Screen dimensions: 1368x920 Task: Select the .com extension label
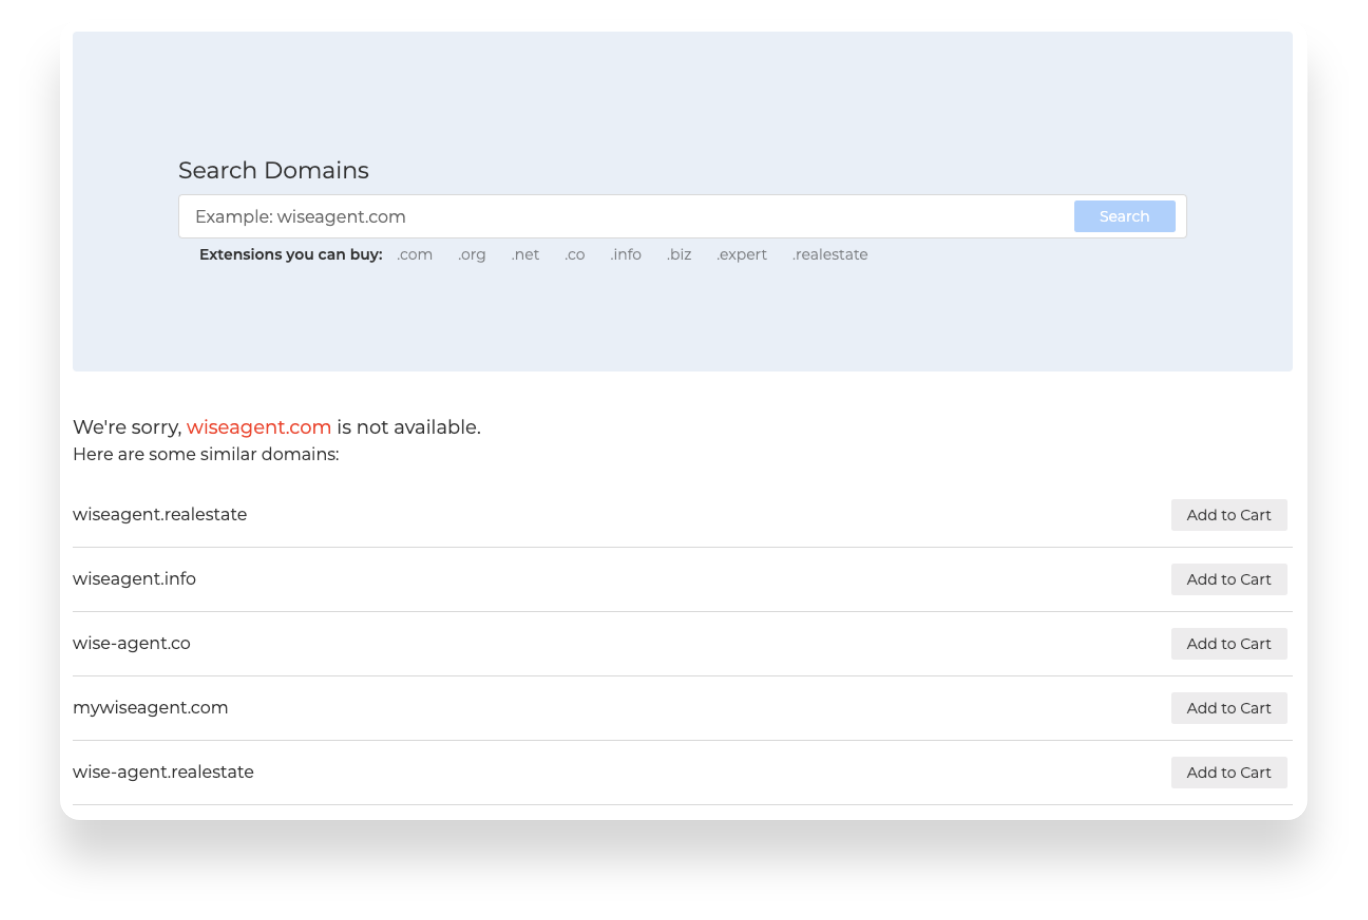415,254
